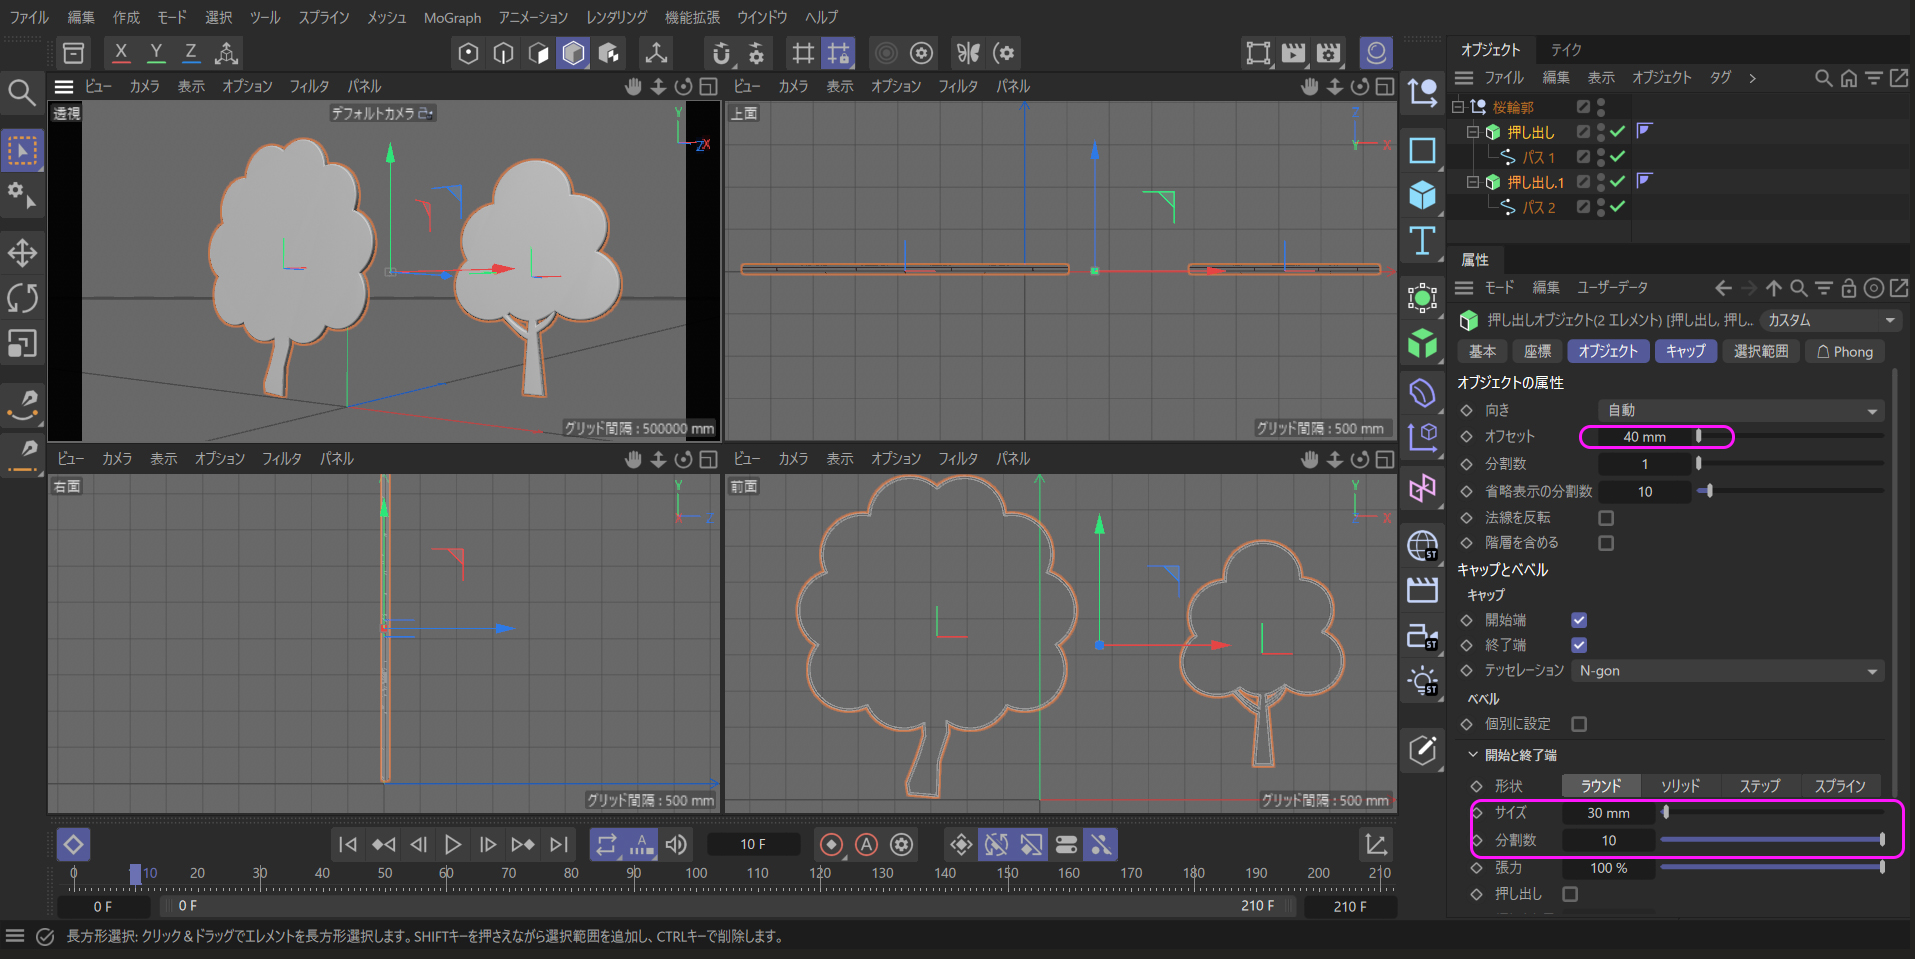Select the ソリッド bevel shape button
This screenshot has height=959, width=1915.
pyautogui.click(x=1680, y=786)
